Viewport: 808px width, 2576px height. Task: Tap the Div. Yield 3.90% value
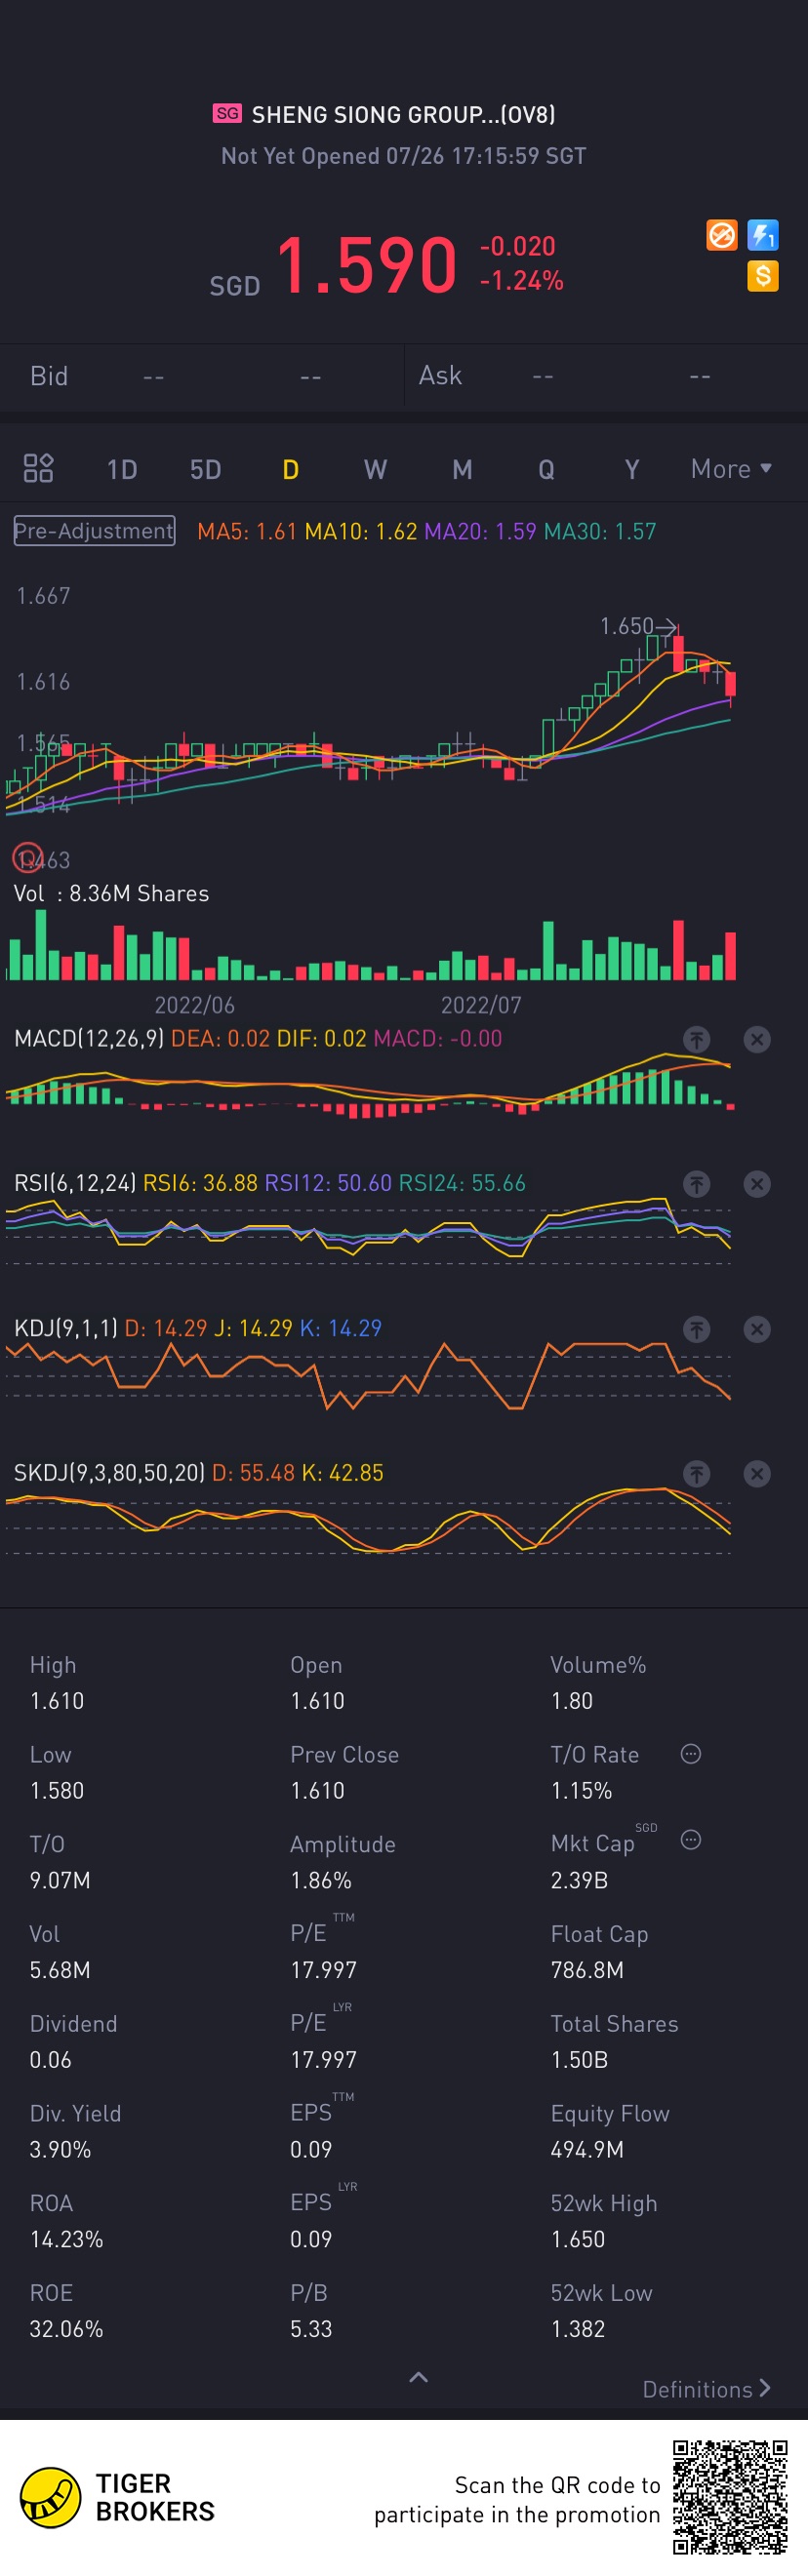[60, 2149]
